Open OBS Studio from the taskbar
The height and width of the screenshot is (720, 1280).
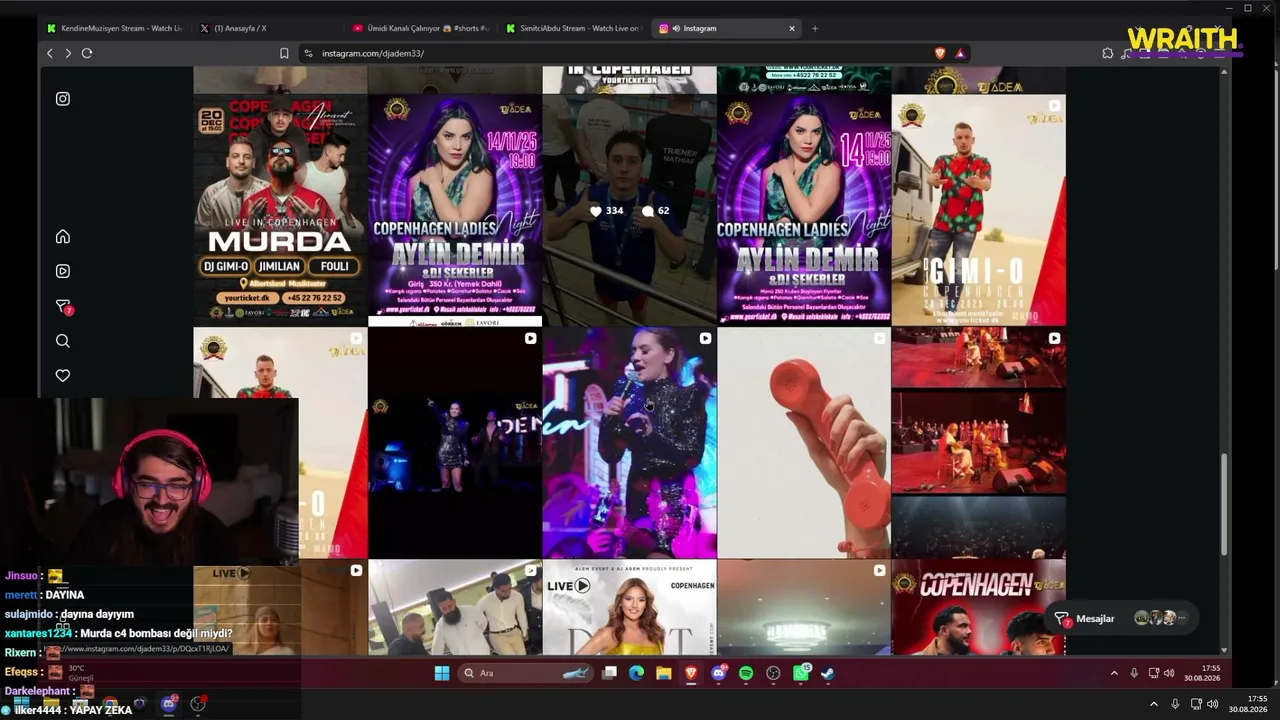tap(773, 673)
